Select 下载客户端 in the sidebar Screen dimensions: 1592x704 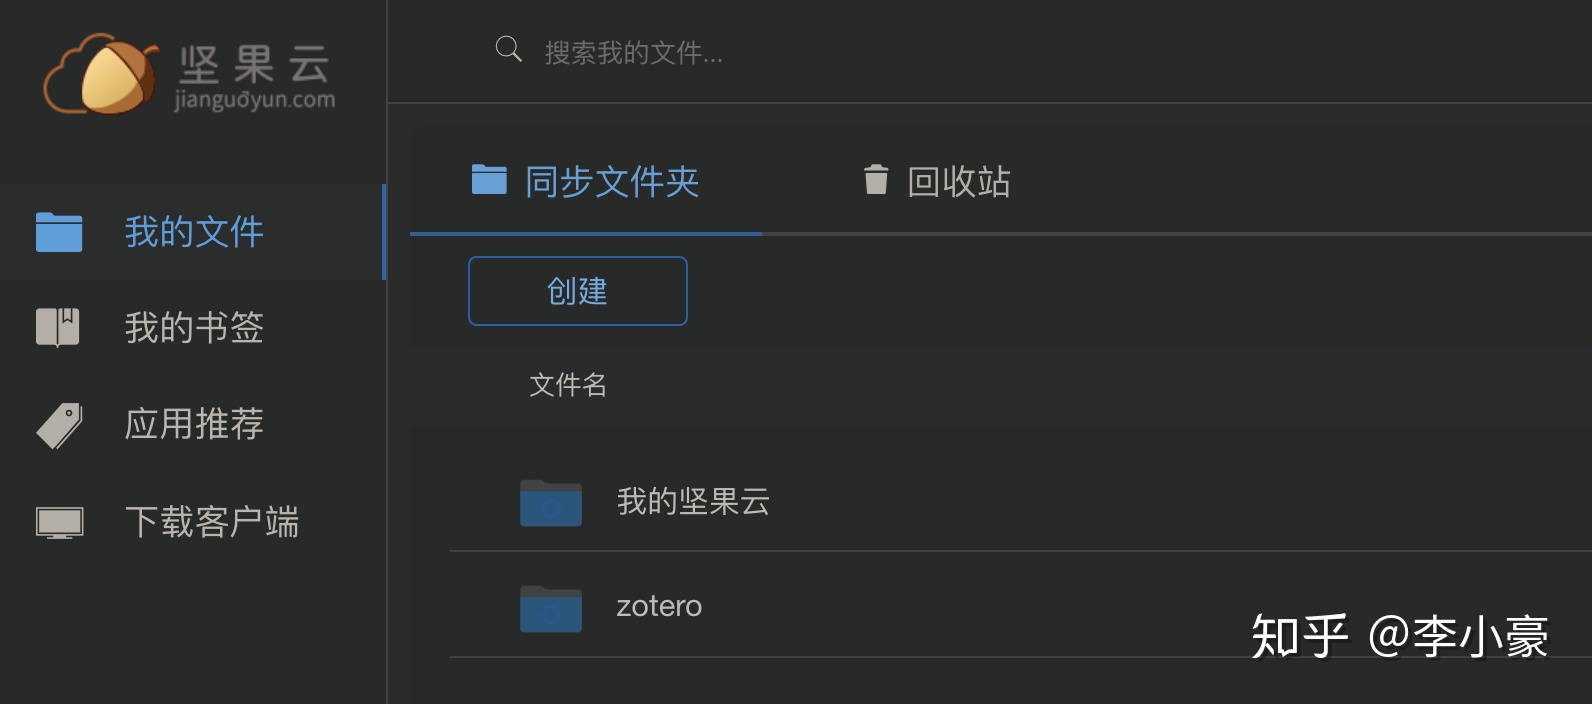coord(212,522)
